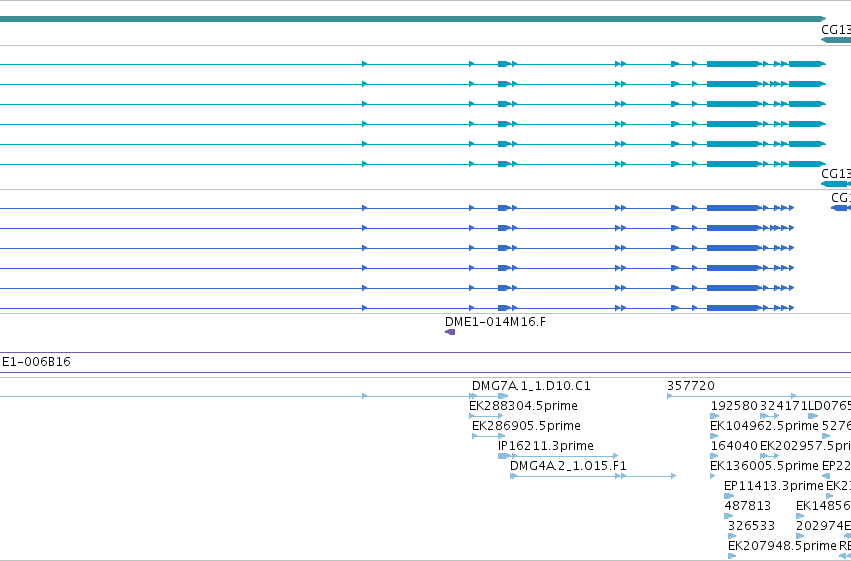Select the arrow glyph beneath EP11413.3prime
851x561 pixels.
click(729, 496)
